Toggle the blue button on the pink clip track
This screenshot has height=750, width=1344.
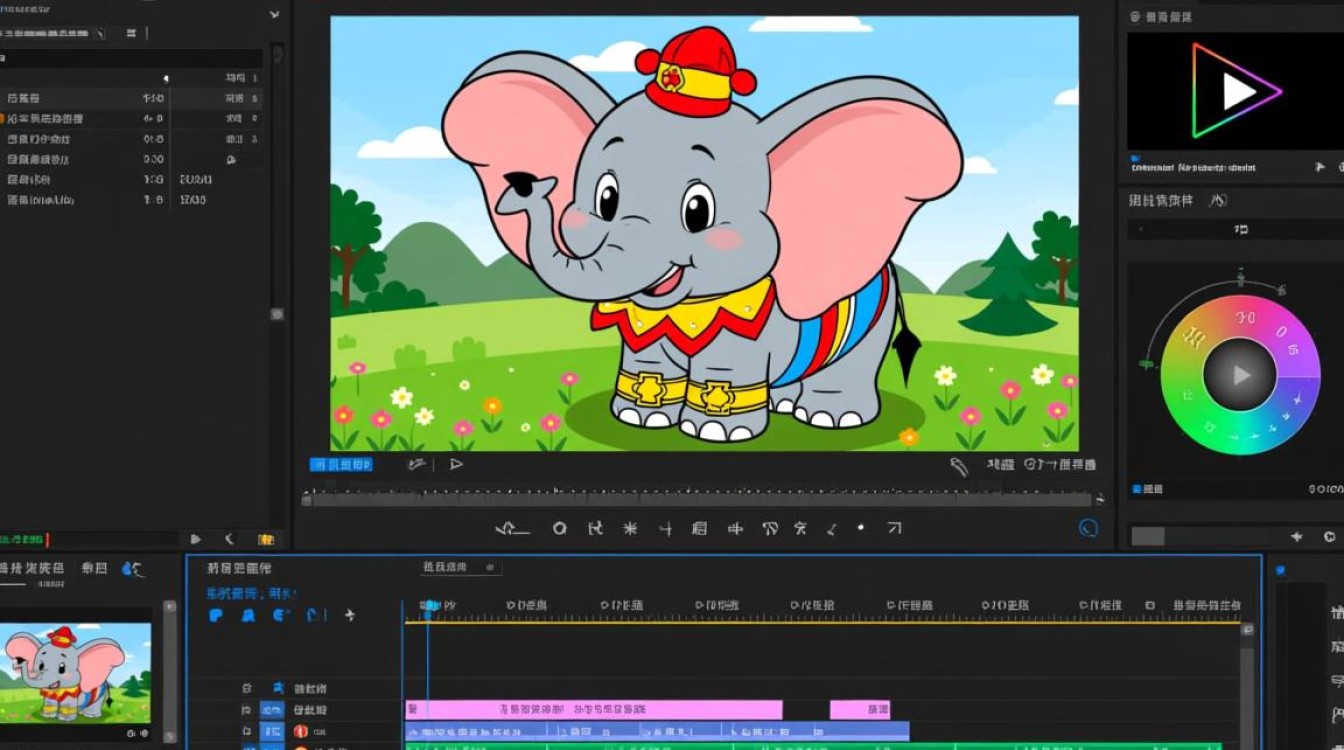click(x=272, y=710)
